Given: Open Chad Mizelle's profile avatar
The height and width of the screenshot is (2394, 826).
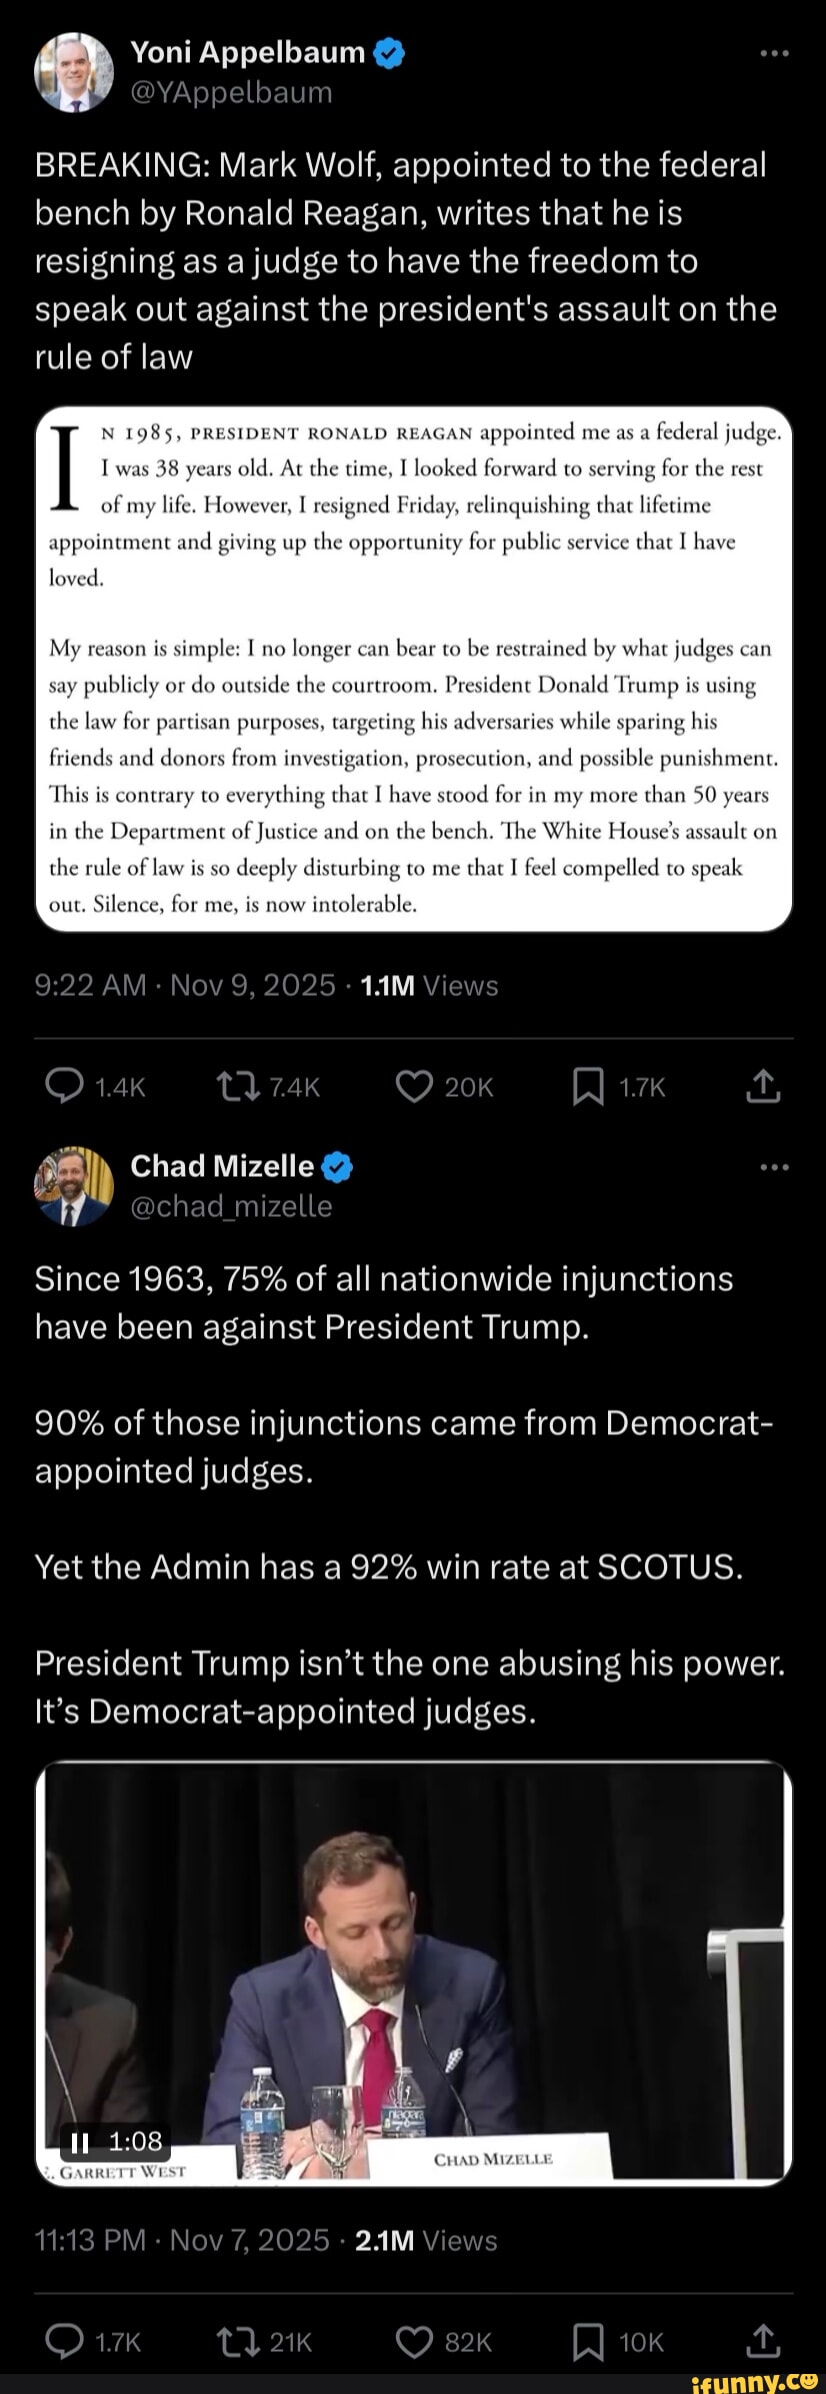Looking at the screenshot, I should point(73,1186).
